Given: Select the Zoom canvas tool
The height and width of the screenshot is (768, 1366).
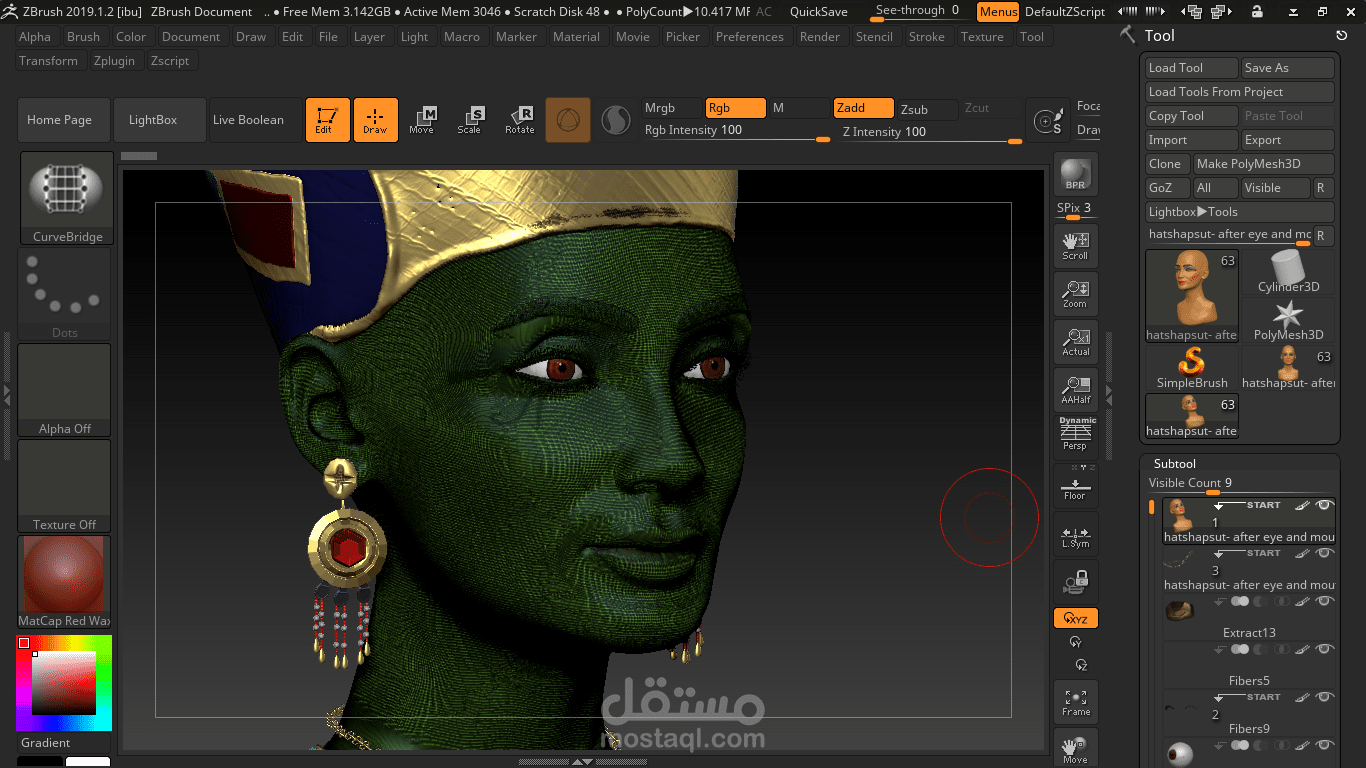Looking at the screenshot, I should coord(1075,294).
